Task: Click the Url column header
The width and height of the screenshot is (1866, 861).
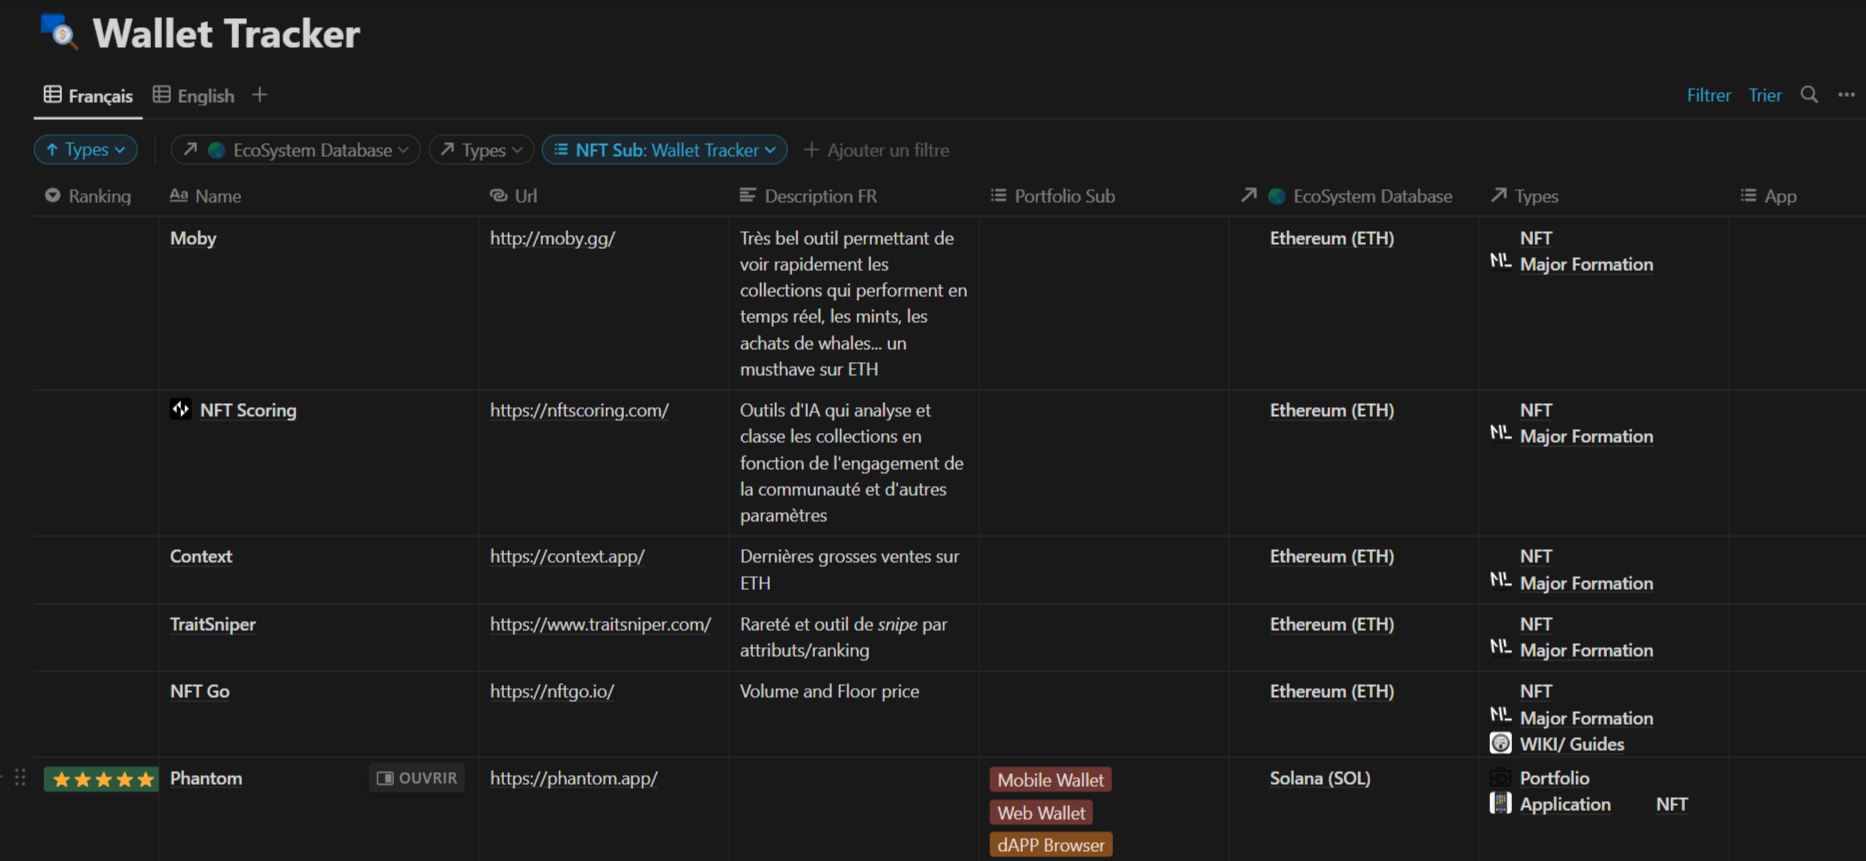Action: [x=513, y=196]
